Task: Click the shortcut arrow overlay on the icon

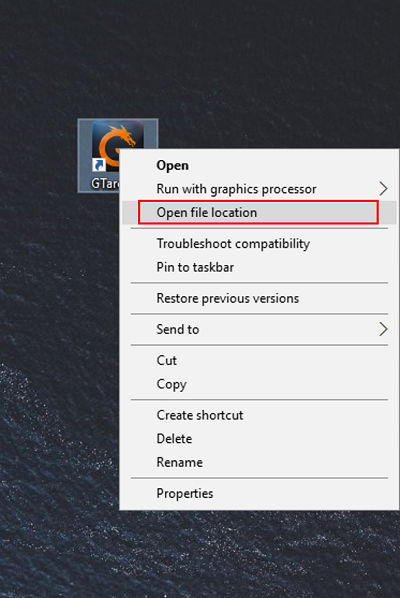Action: [x=99, y=165]
